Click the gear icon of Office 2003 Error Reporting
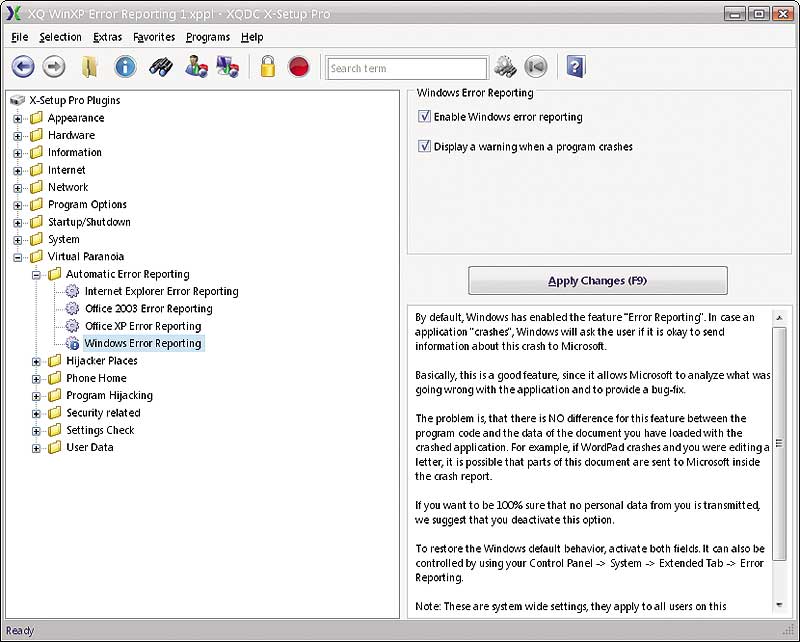 [x=72, y=309]
